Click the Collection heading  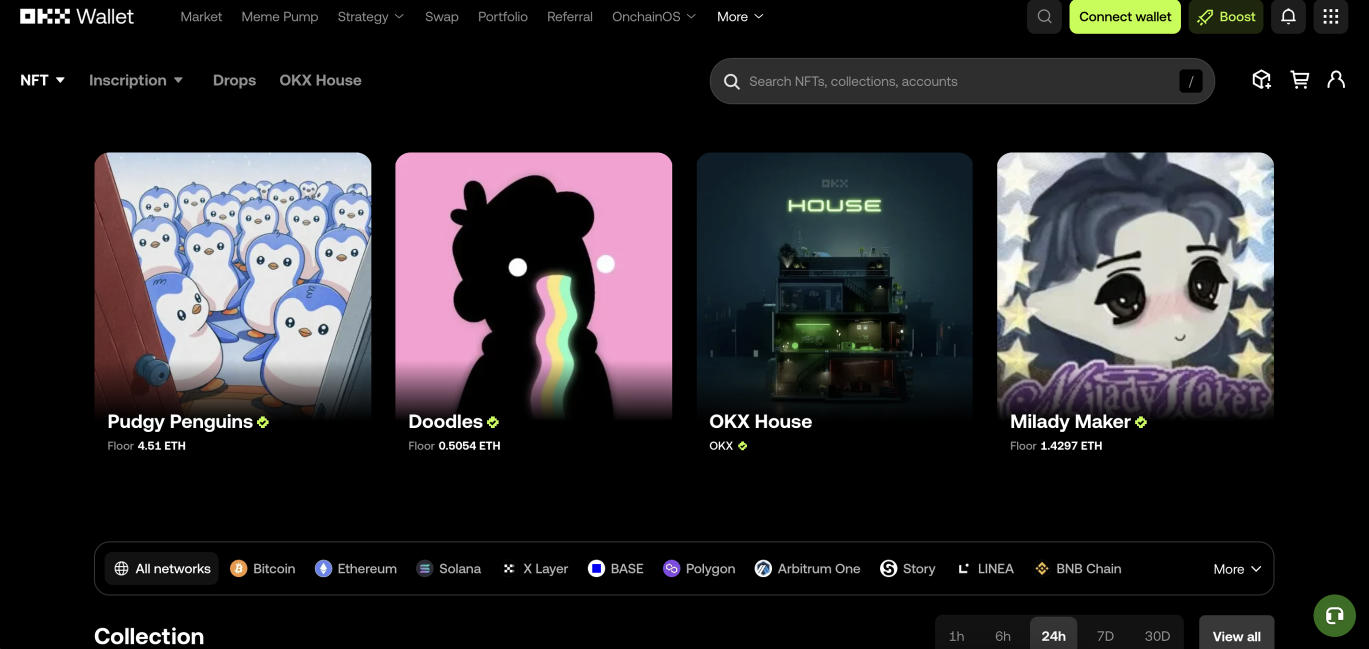tap(149, 636)
